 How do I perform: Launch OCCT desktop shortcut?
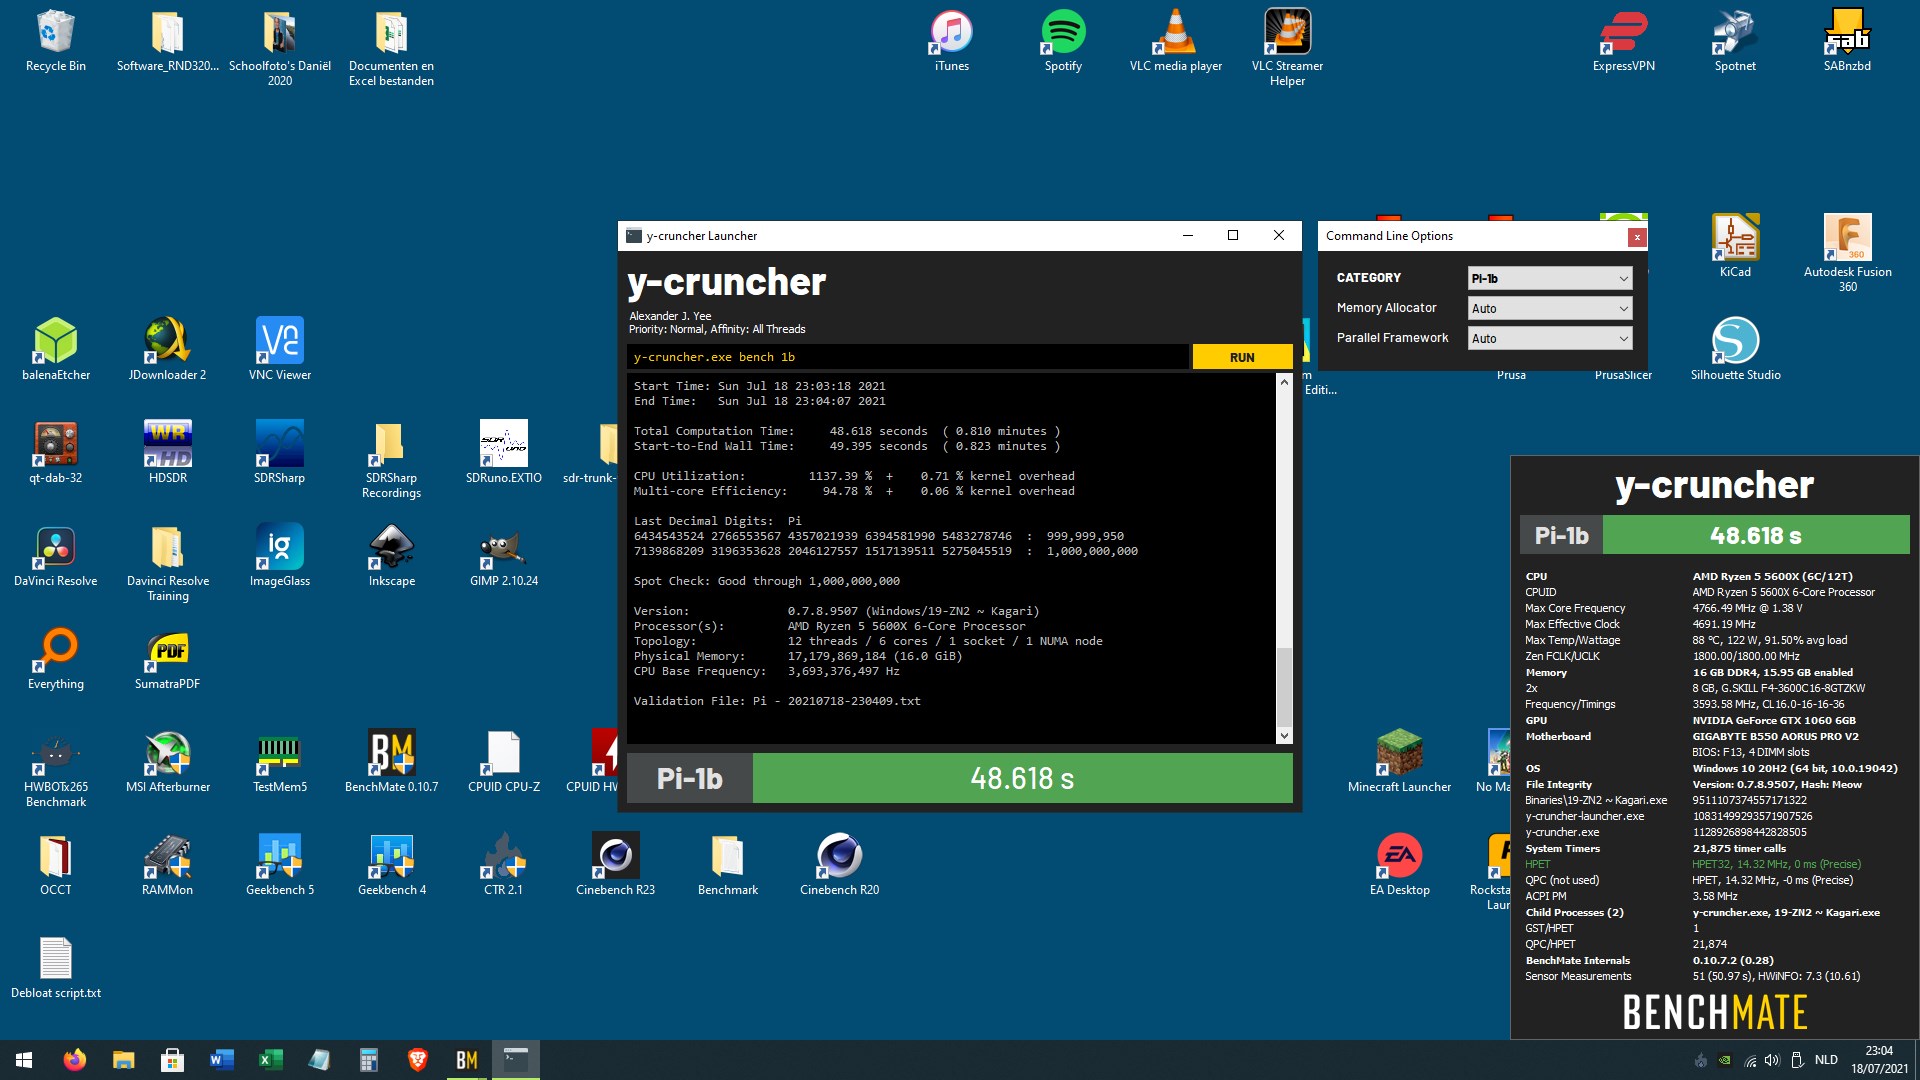[x=56, y=865]
